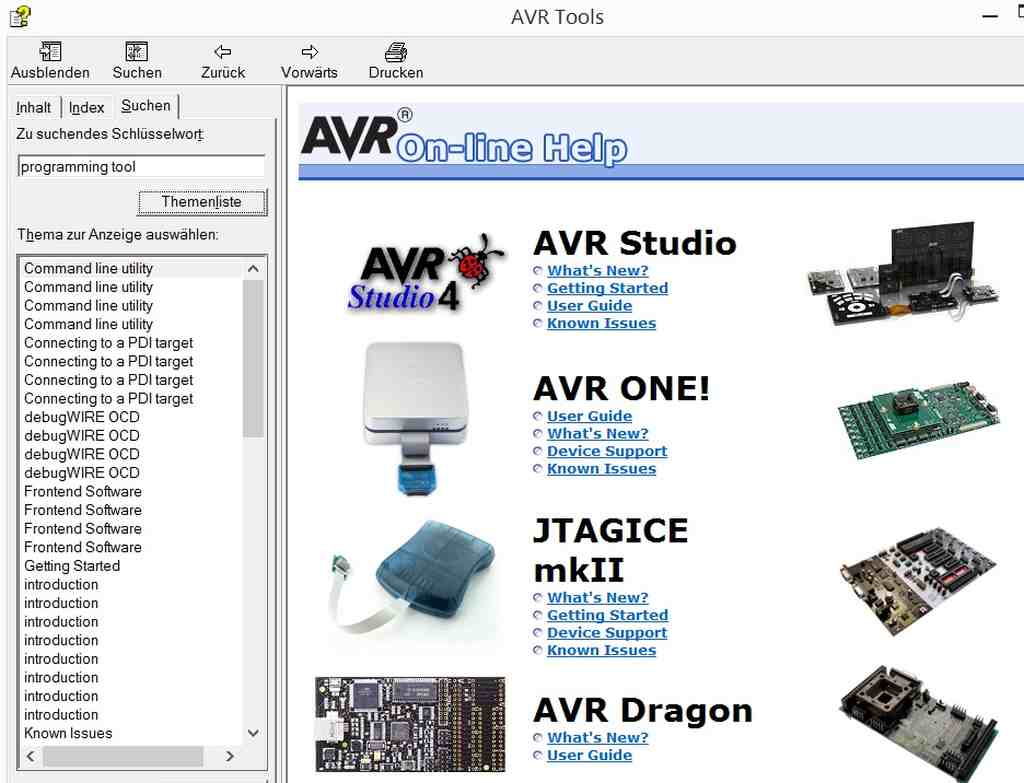Click the AVR ONE! device image

click(416, 418)
